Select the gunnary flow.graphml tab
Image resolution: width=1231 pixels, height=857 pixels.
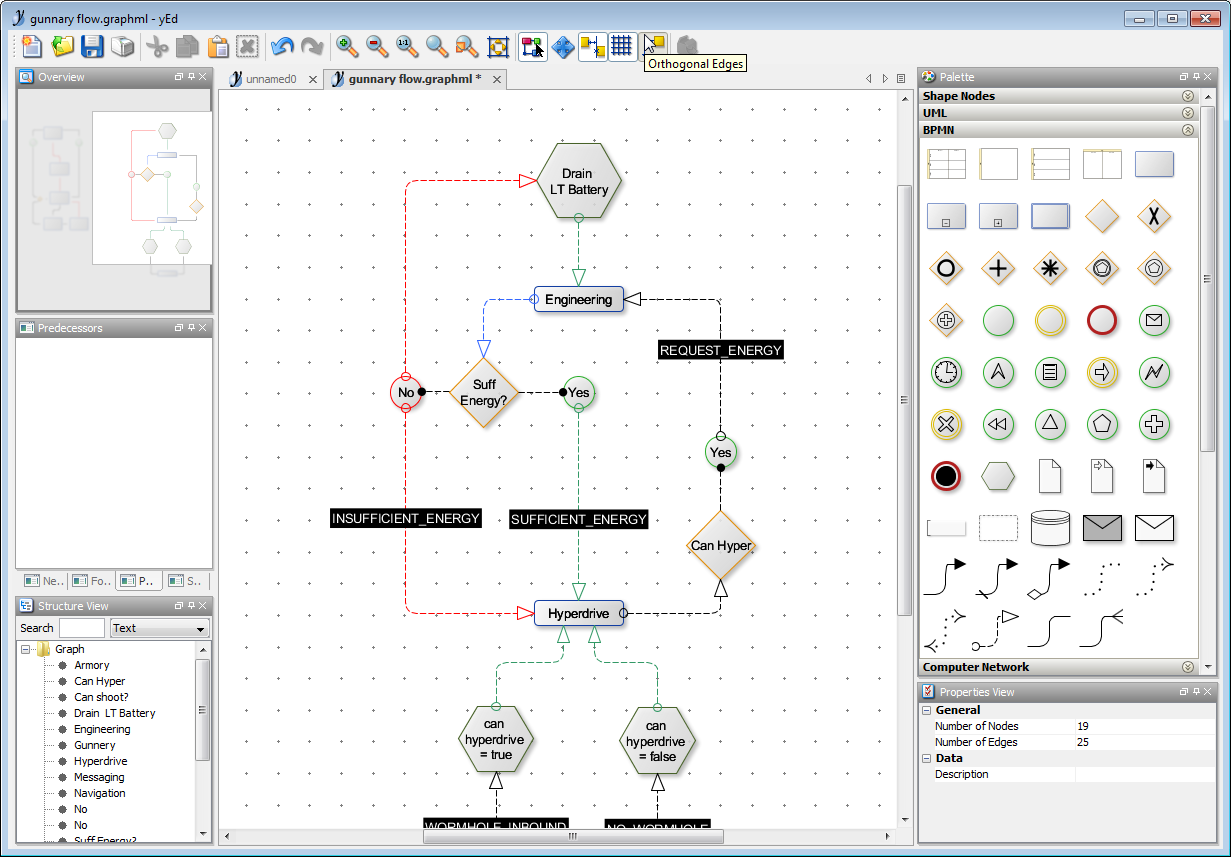click(x=414, y=79)
